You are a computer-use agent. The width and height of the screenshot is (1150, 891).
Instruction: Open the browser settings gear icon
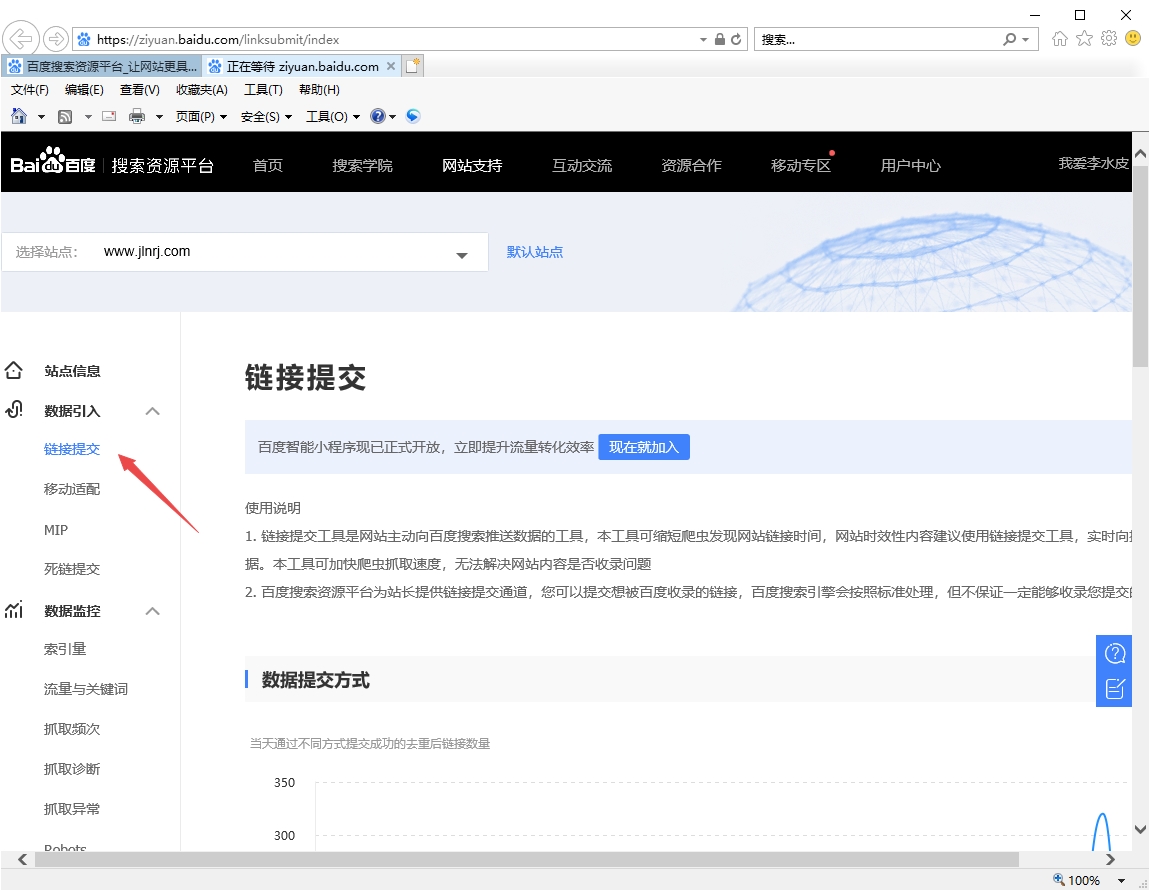[x=1108, y=39]
